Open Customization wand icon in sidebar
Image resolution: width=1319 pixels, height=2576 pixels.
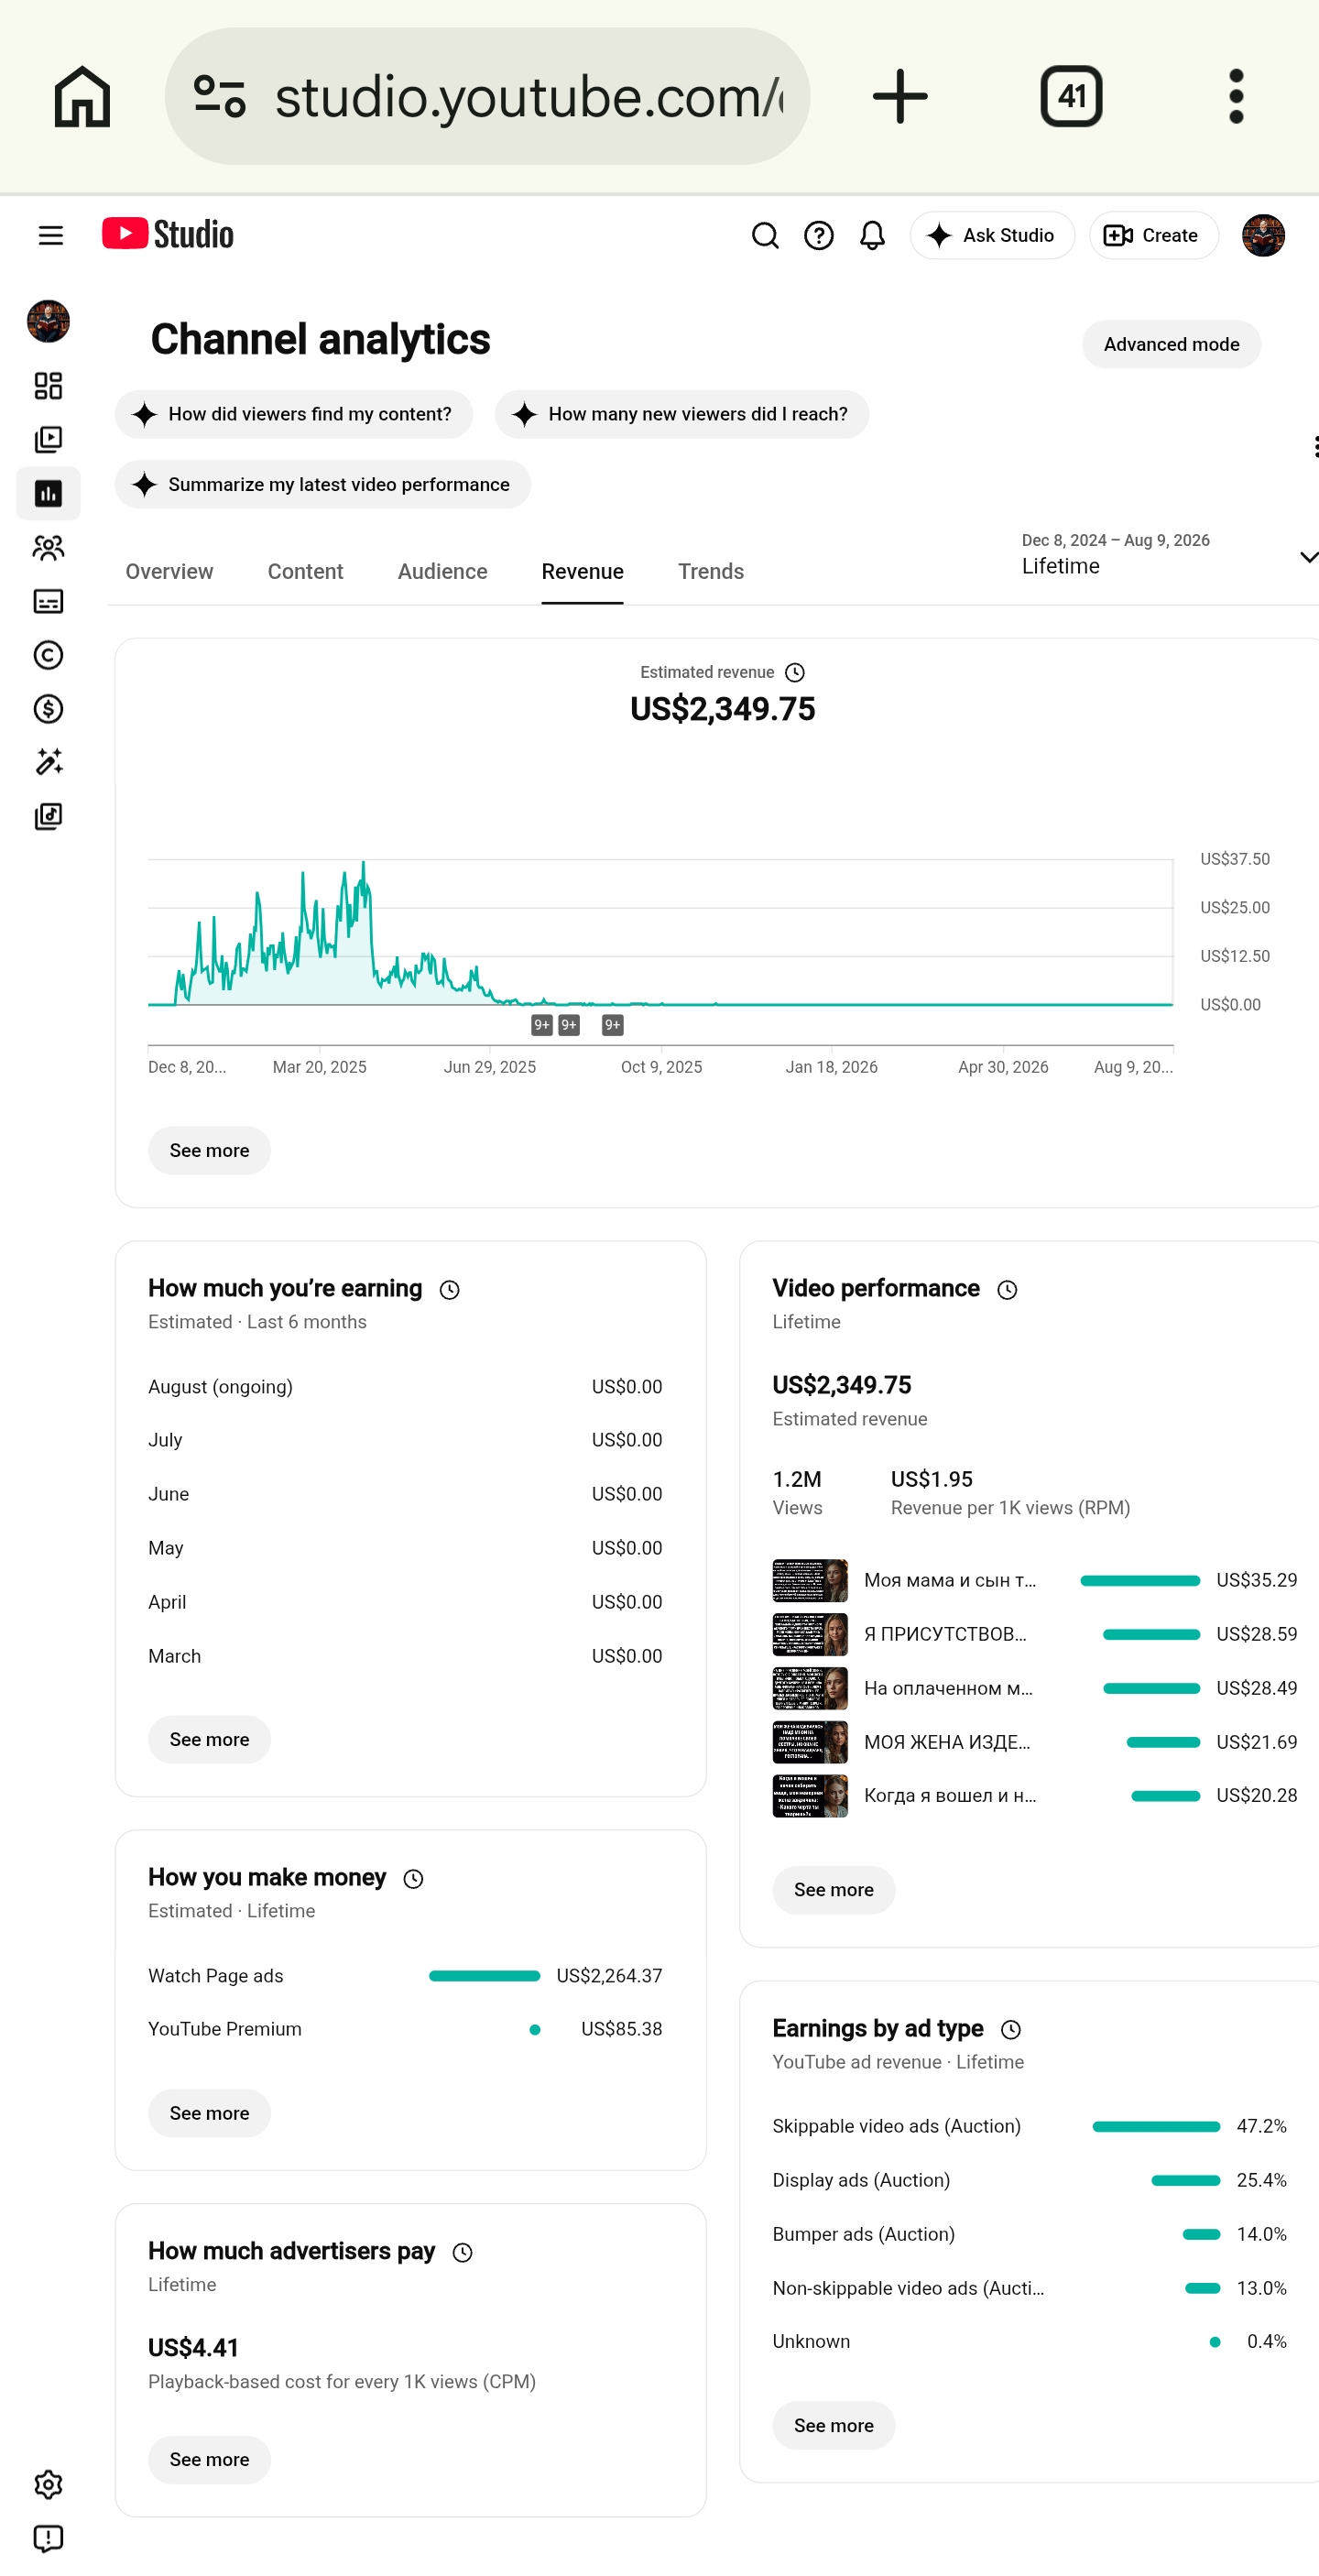pyautogui.click(x=48, y=762)
